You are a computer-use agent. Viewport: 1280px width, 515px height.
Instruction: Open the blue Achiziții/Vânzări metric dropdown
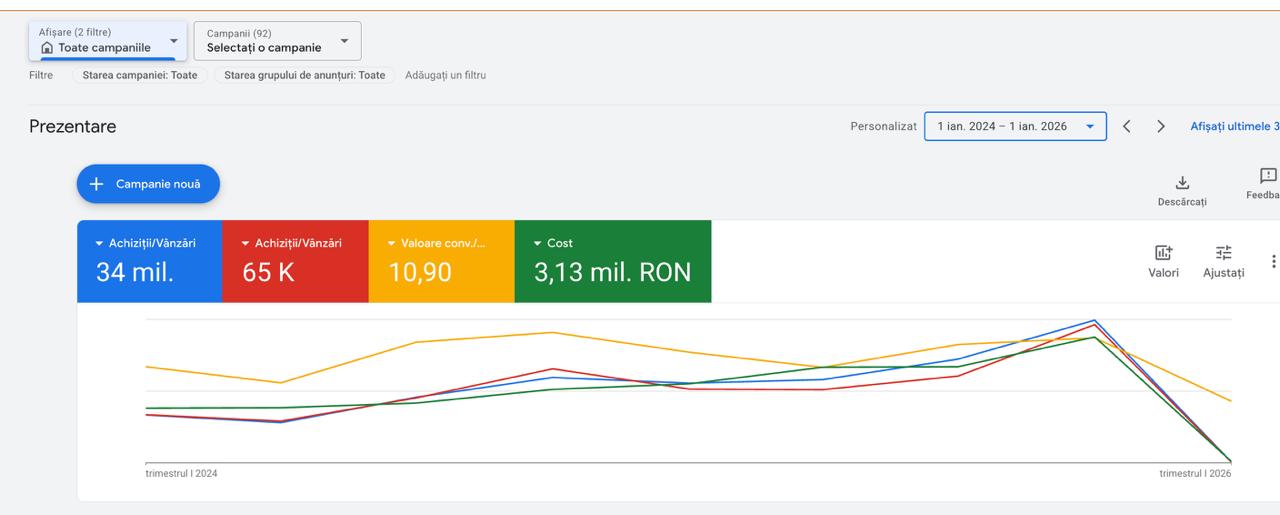tap(146, 243)
